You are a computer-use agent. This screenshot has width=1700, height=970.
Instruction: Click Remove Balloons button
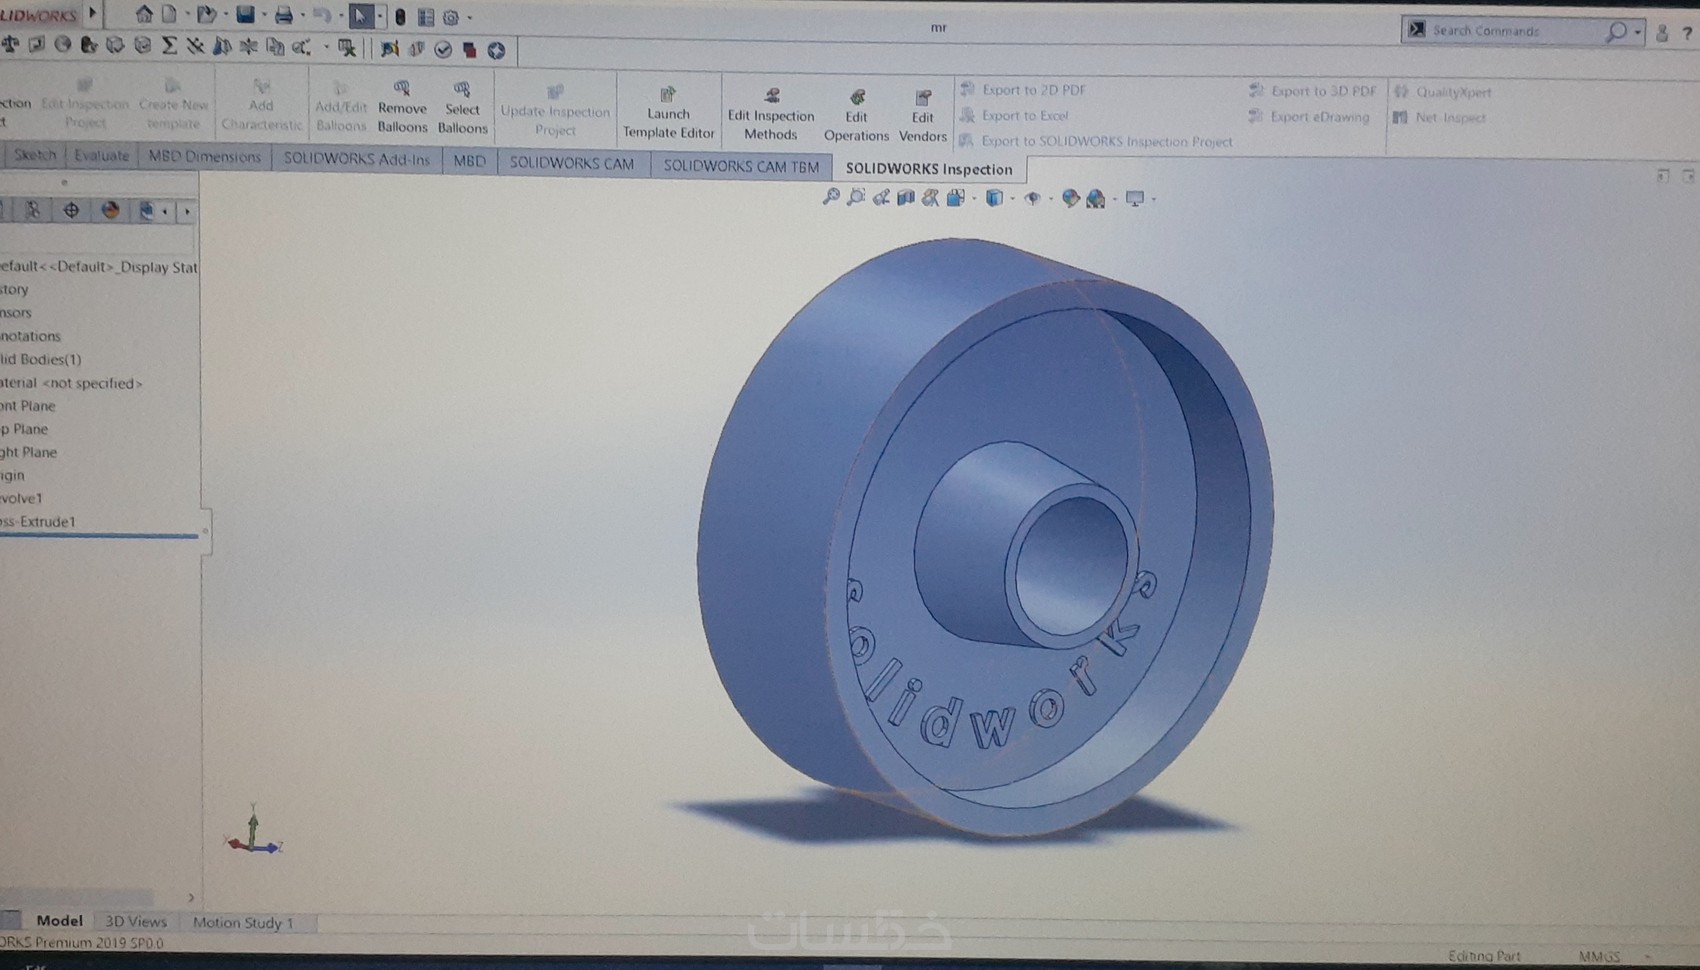(402, 106)
